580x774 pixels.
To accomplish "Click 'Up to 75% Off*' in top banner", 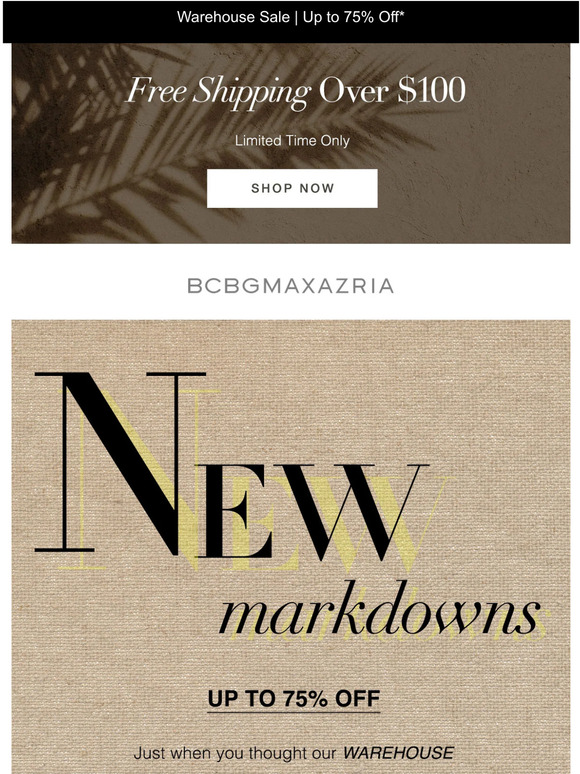I will (x=354, y=17).
